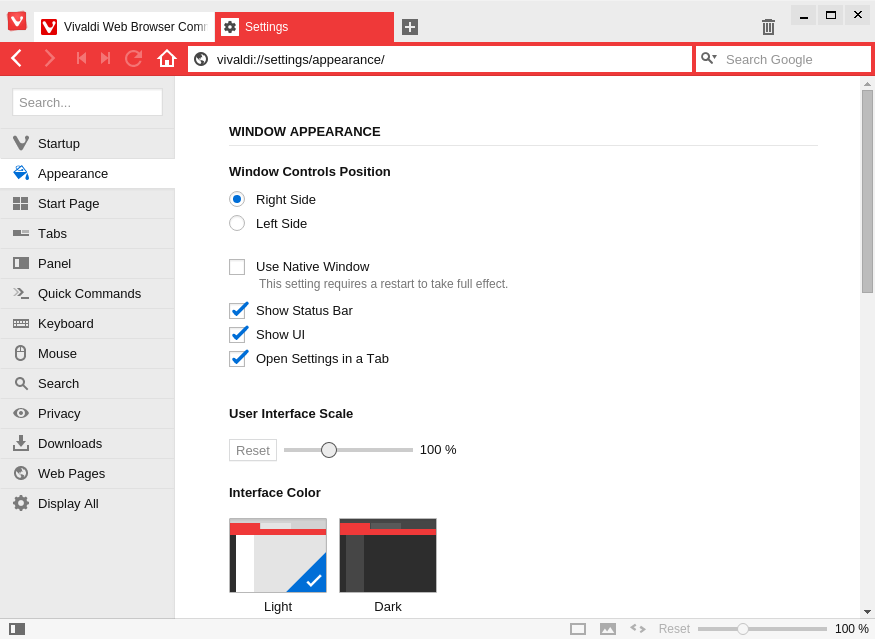
Task: Open the Downloads settings section
Action: [x=87, y=444]
